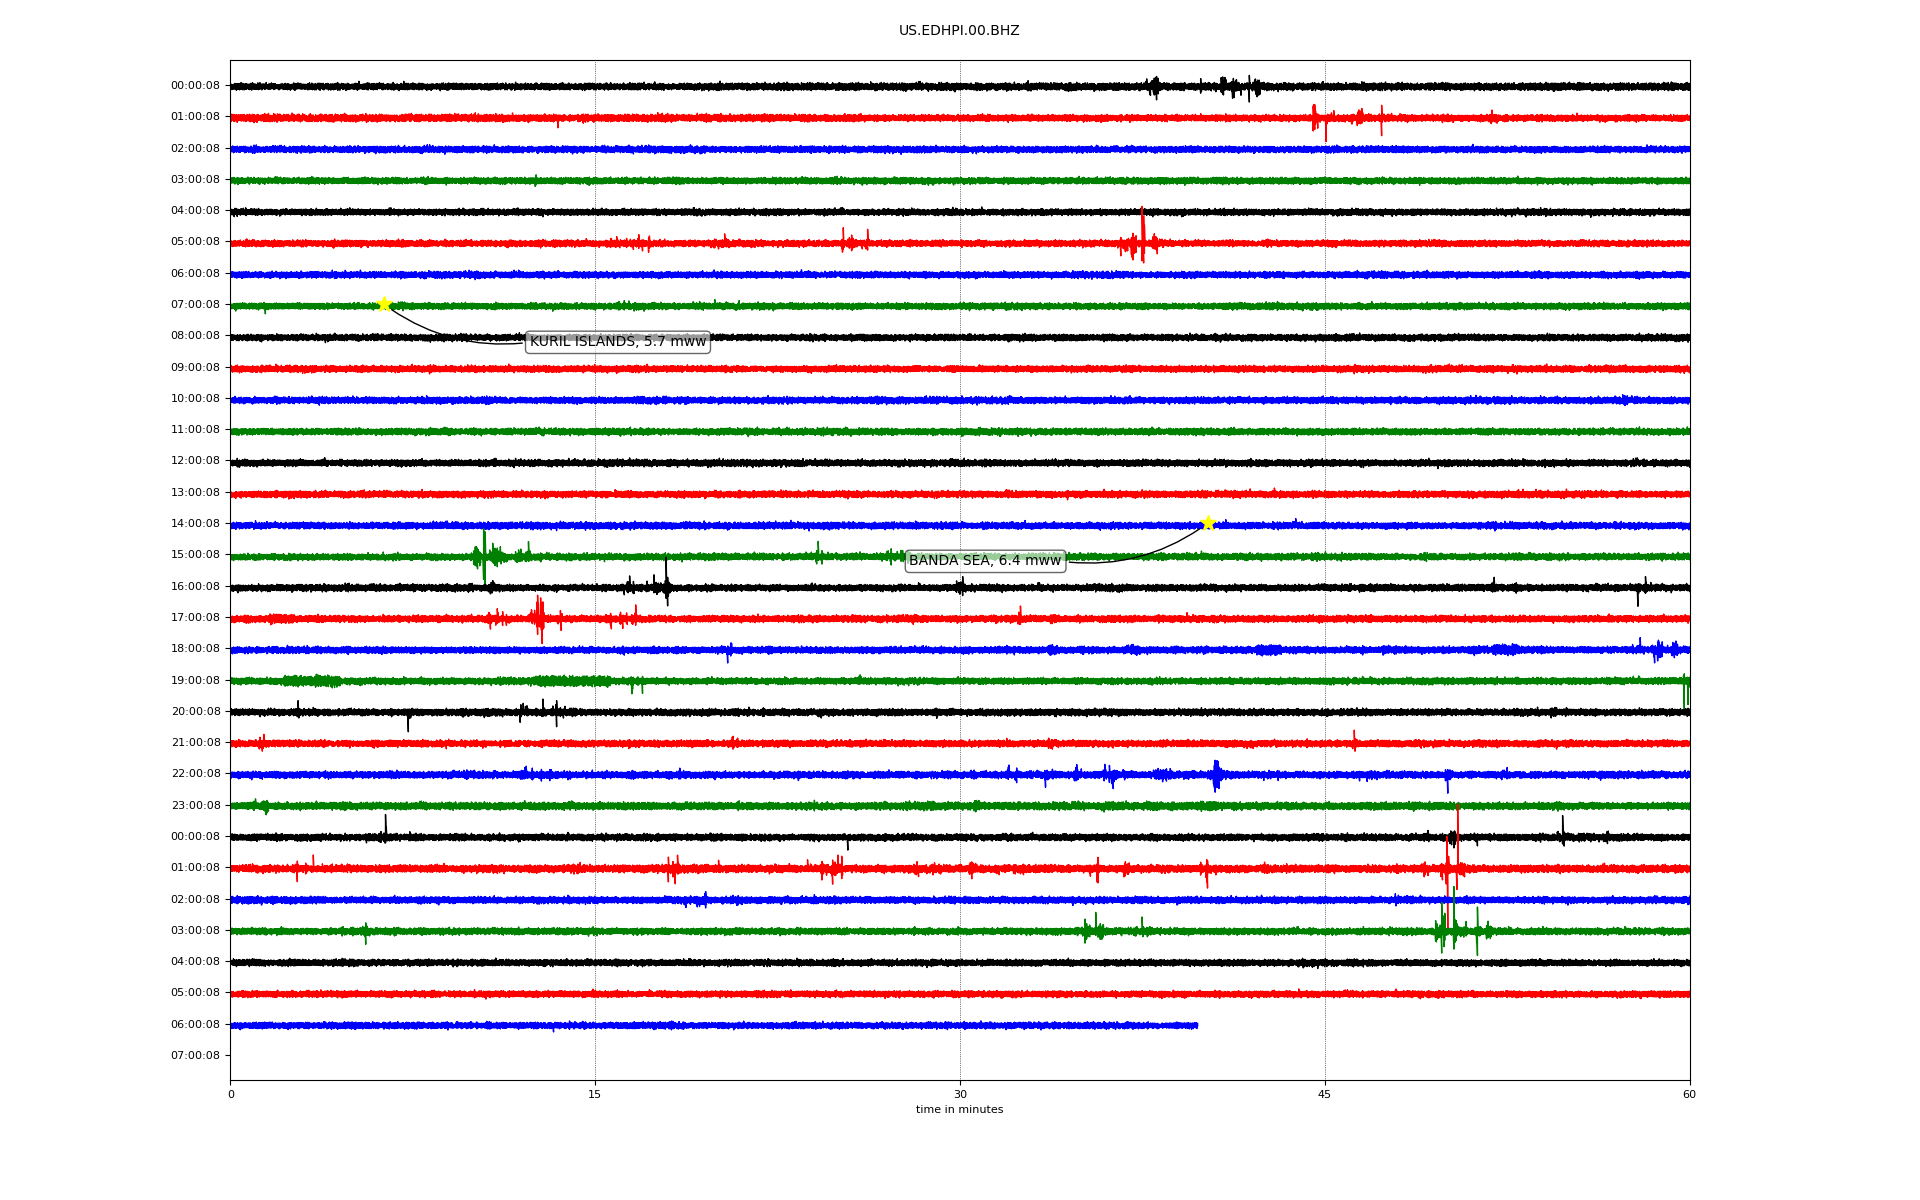Click the 60 minute x-axis tick label
Image resolution: width=1920 pixels, height=1200 pixels.
pos(1688,1094)
